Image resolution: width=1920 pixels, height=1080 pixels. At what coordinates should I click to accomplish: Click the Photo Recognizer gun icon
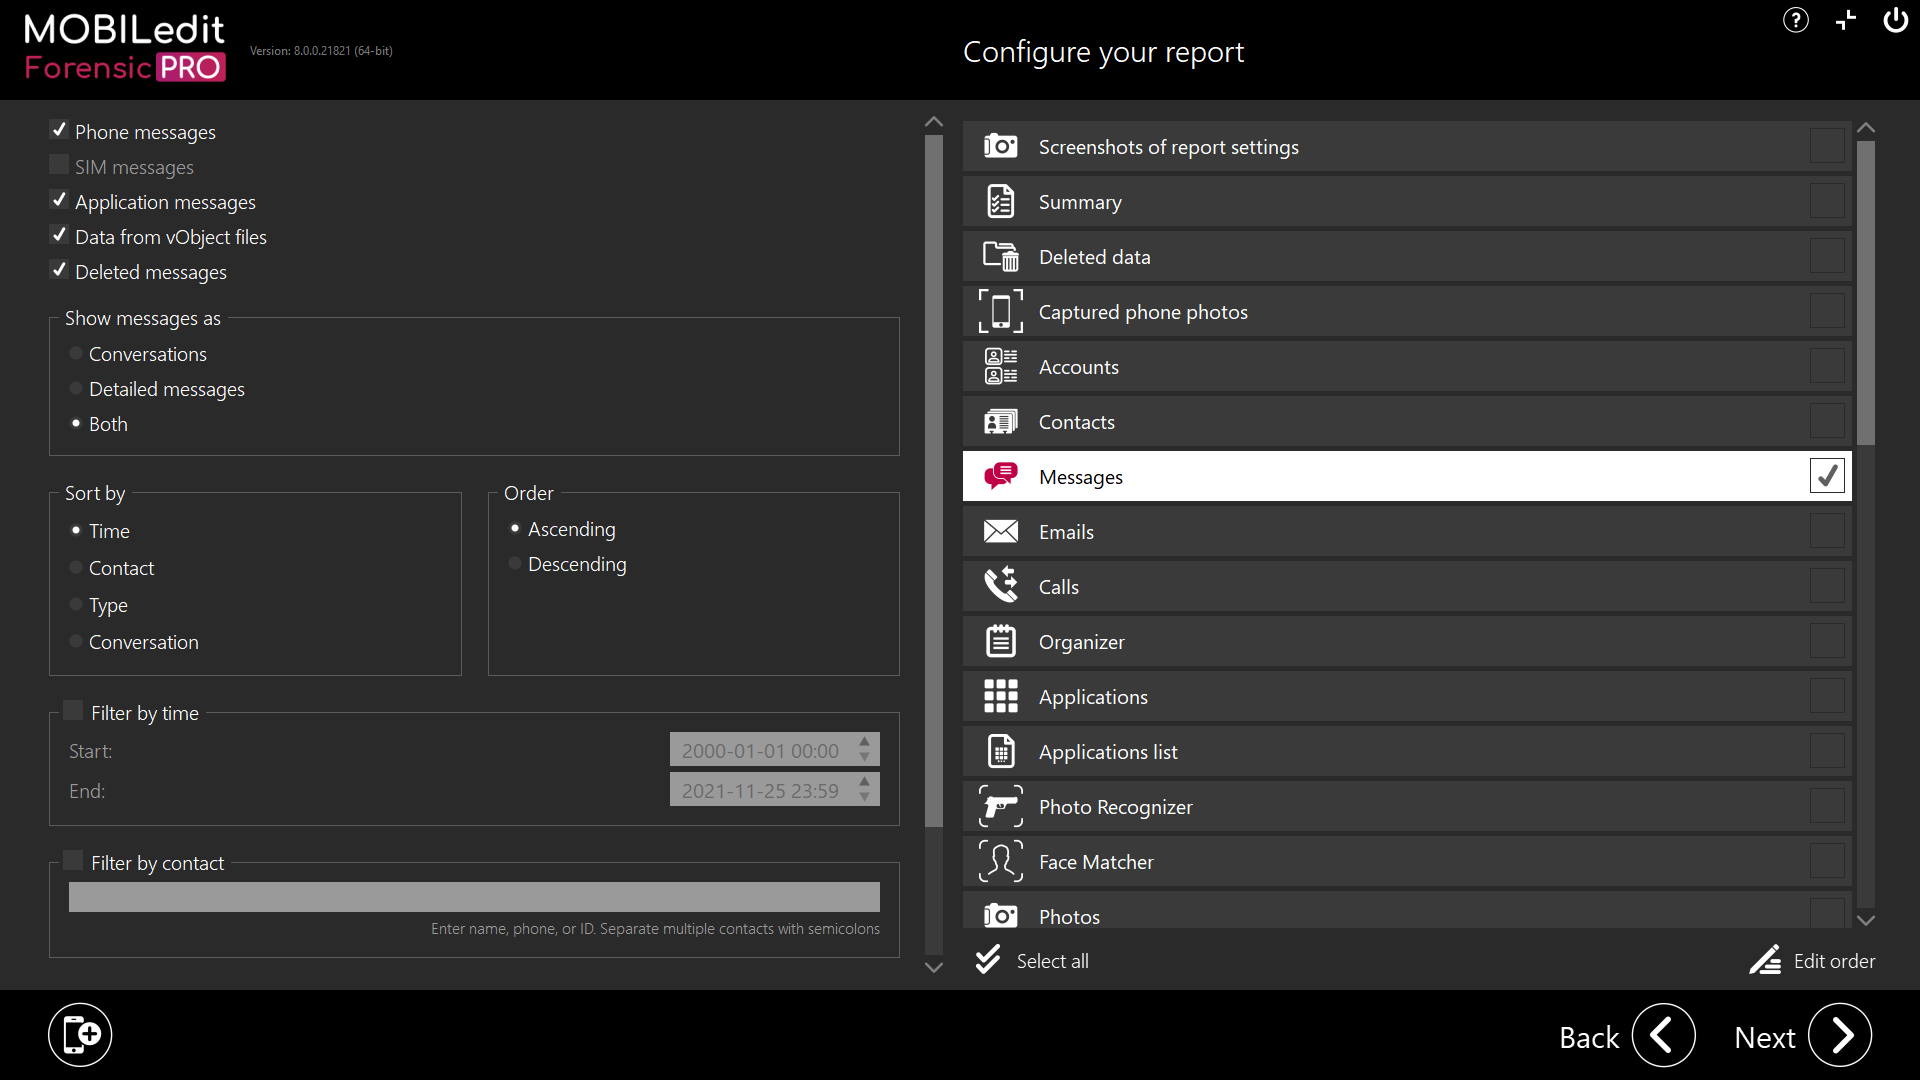[1000, 806]
